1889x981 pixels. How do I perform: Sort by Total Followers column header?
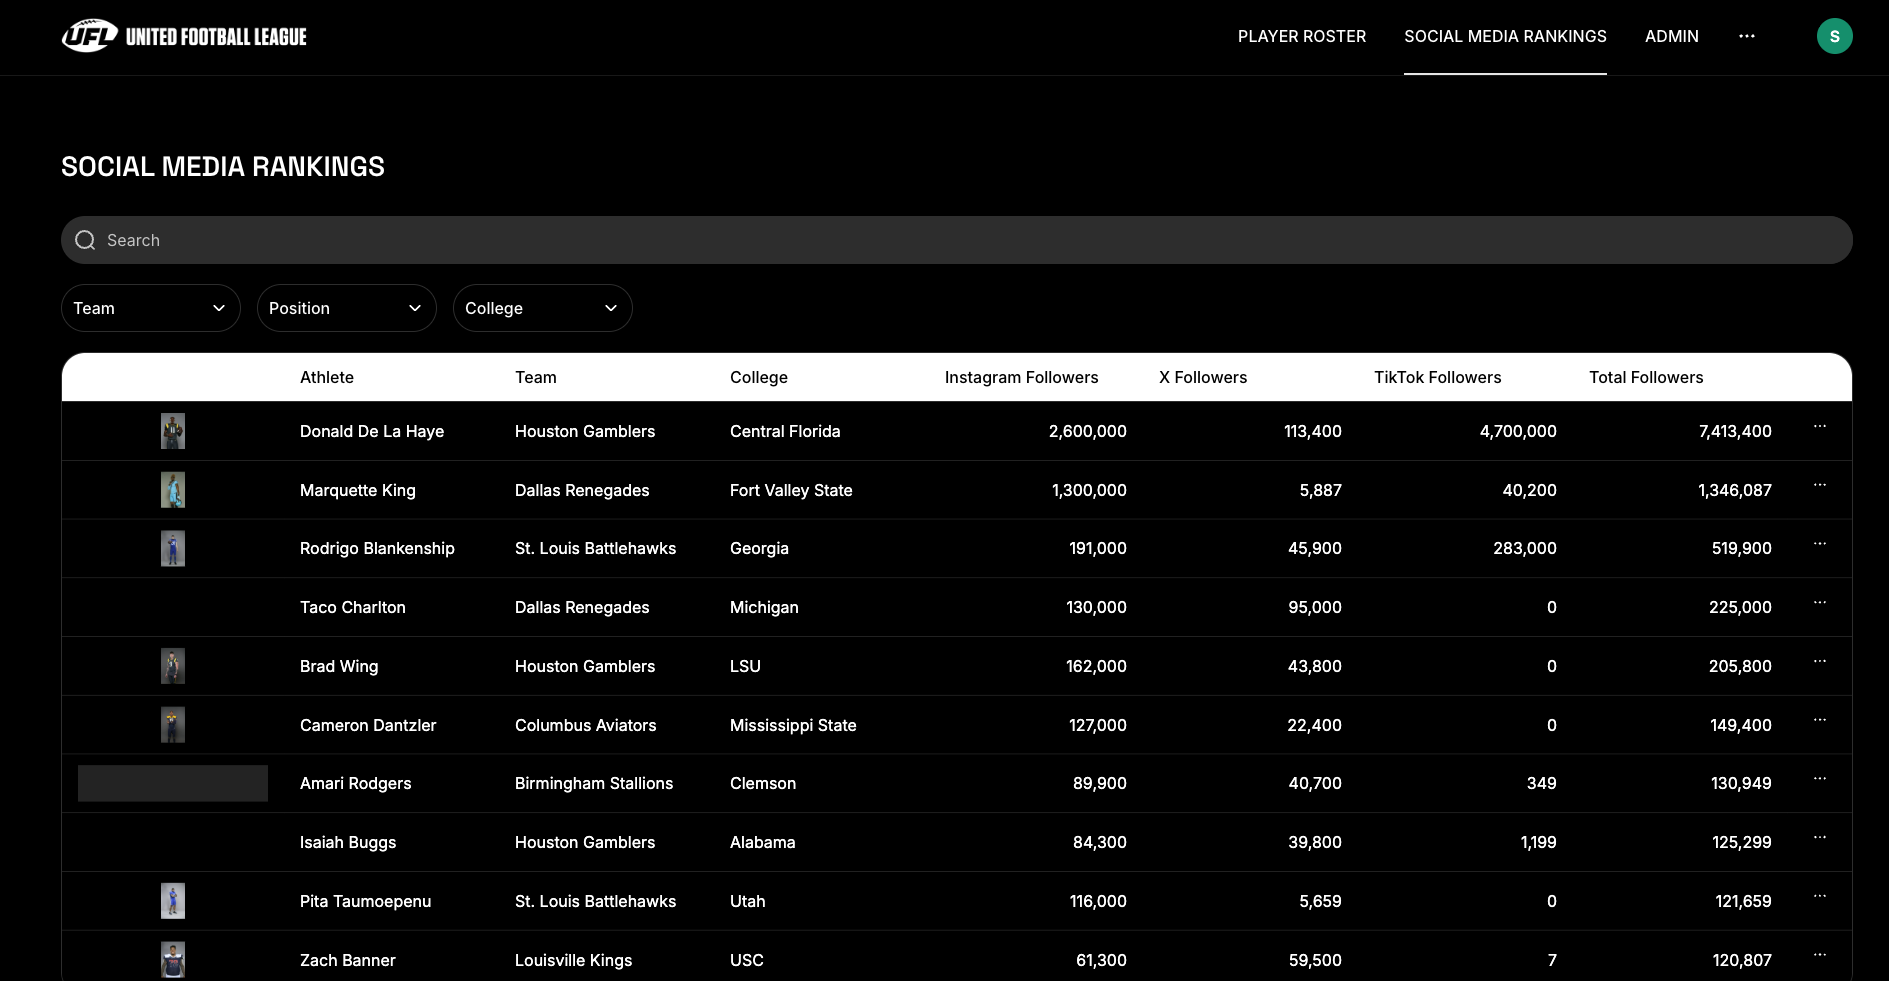[1646, 377]
